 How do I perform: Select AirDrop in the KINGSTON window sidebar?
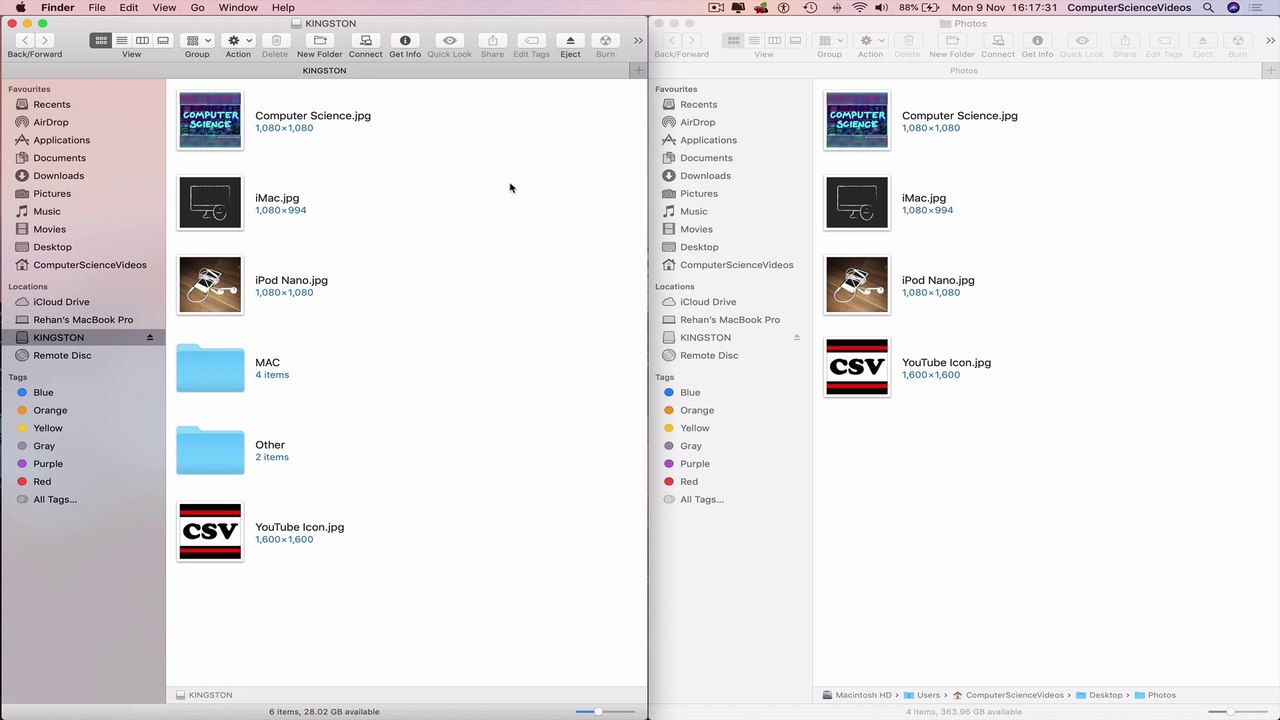[x=51, y=122]
